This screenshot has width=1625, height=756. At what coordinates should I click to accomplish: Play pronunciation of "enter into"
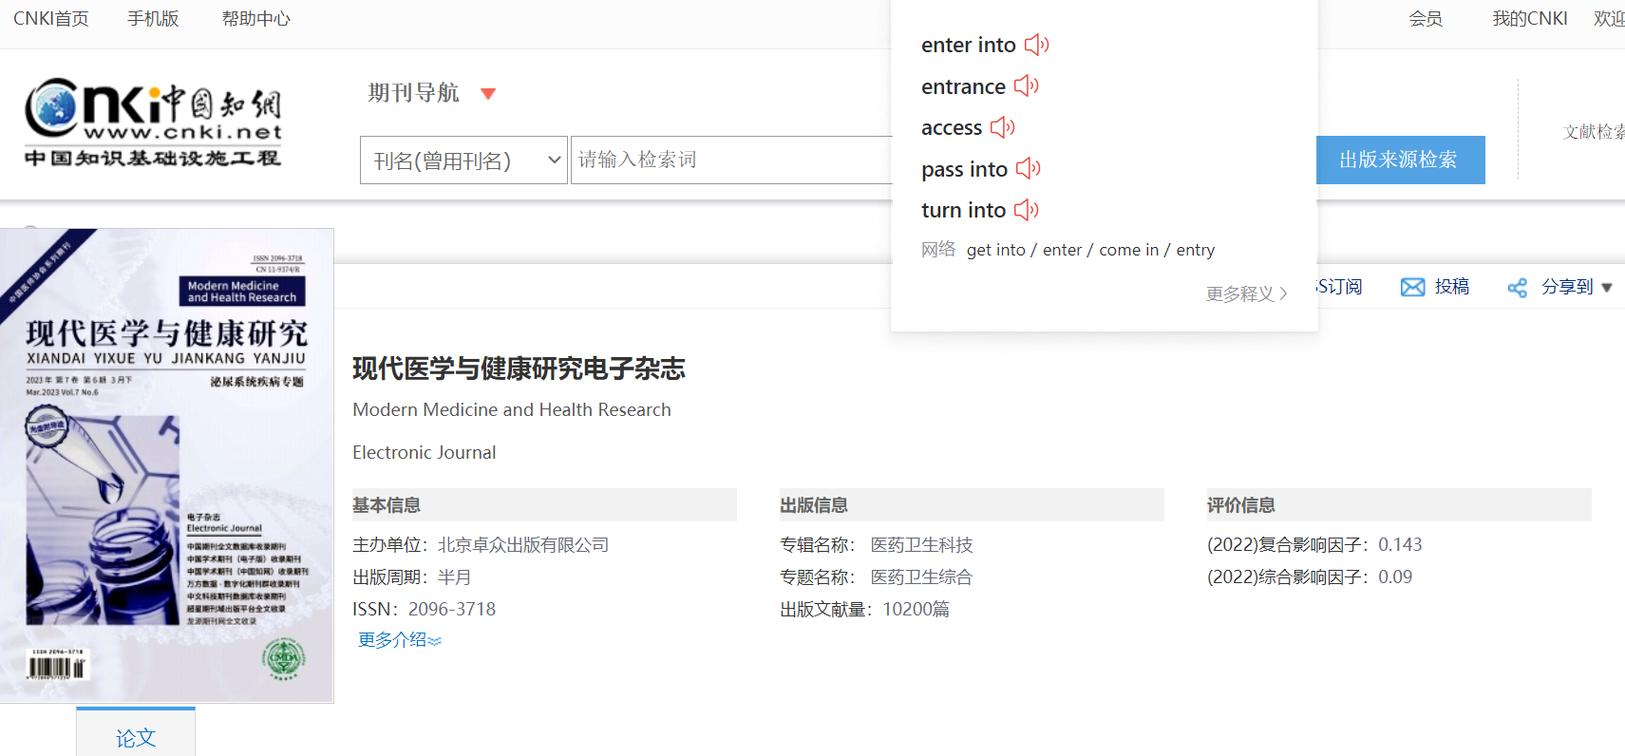point(1037,45)
